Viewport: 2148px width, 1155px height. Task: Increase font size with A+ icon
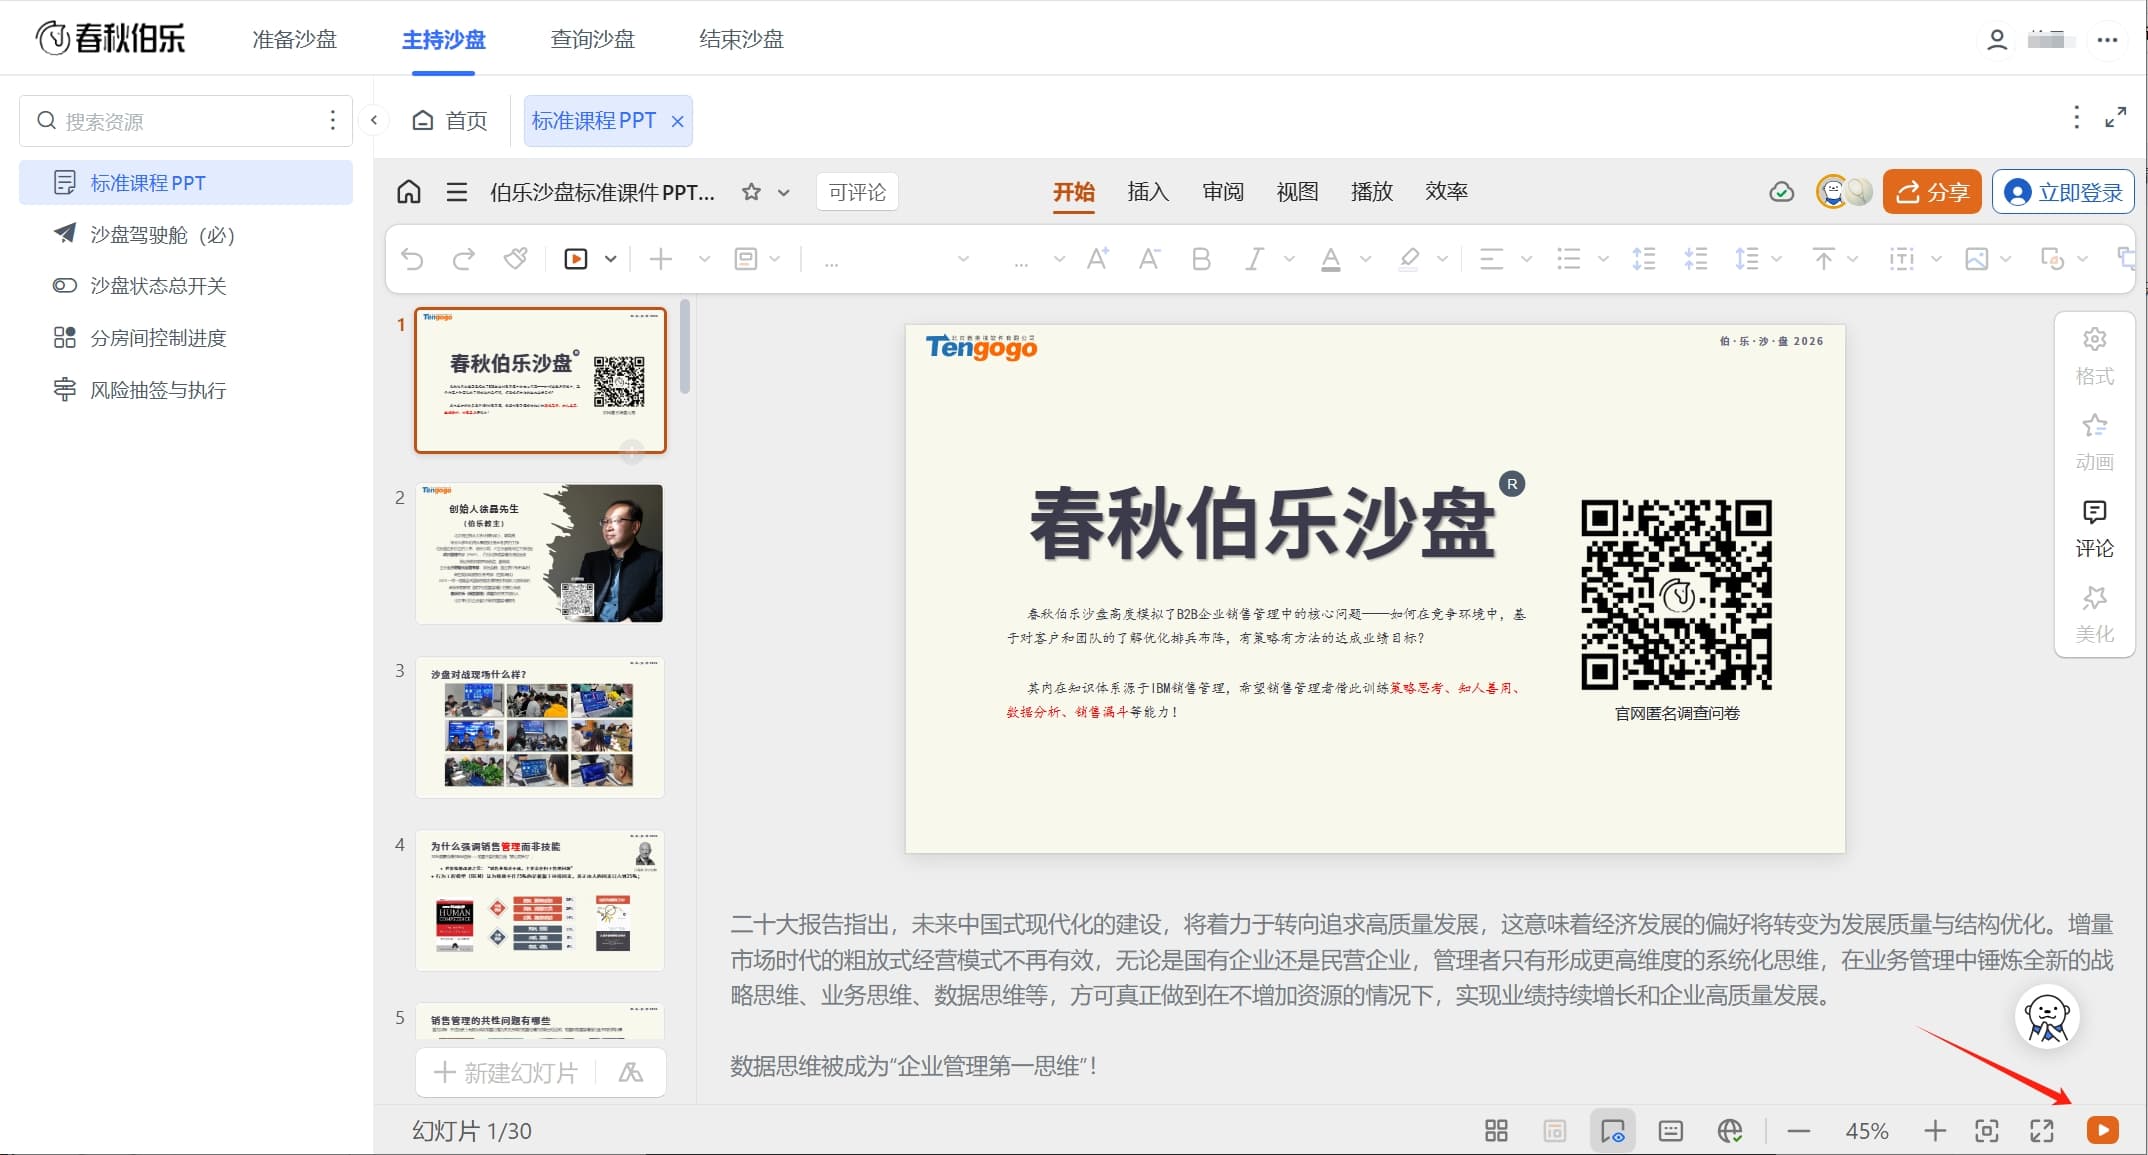(1098, 259)
